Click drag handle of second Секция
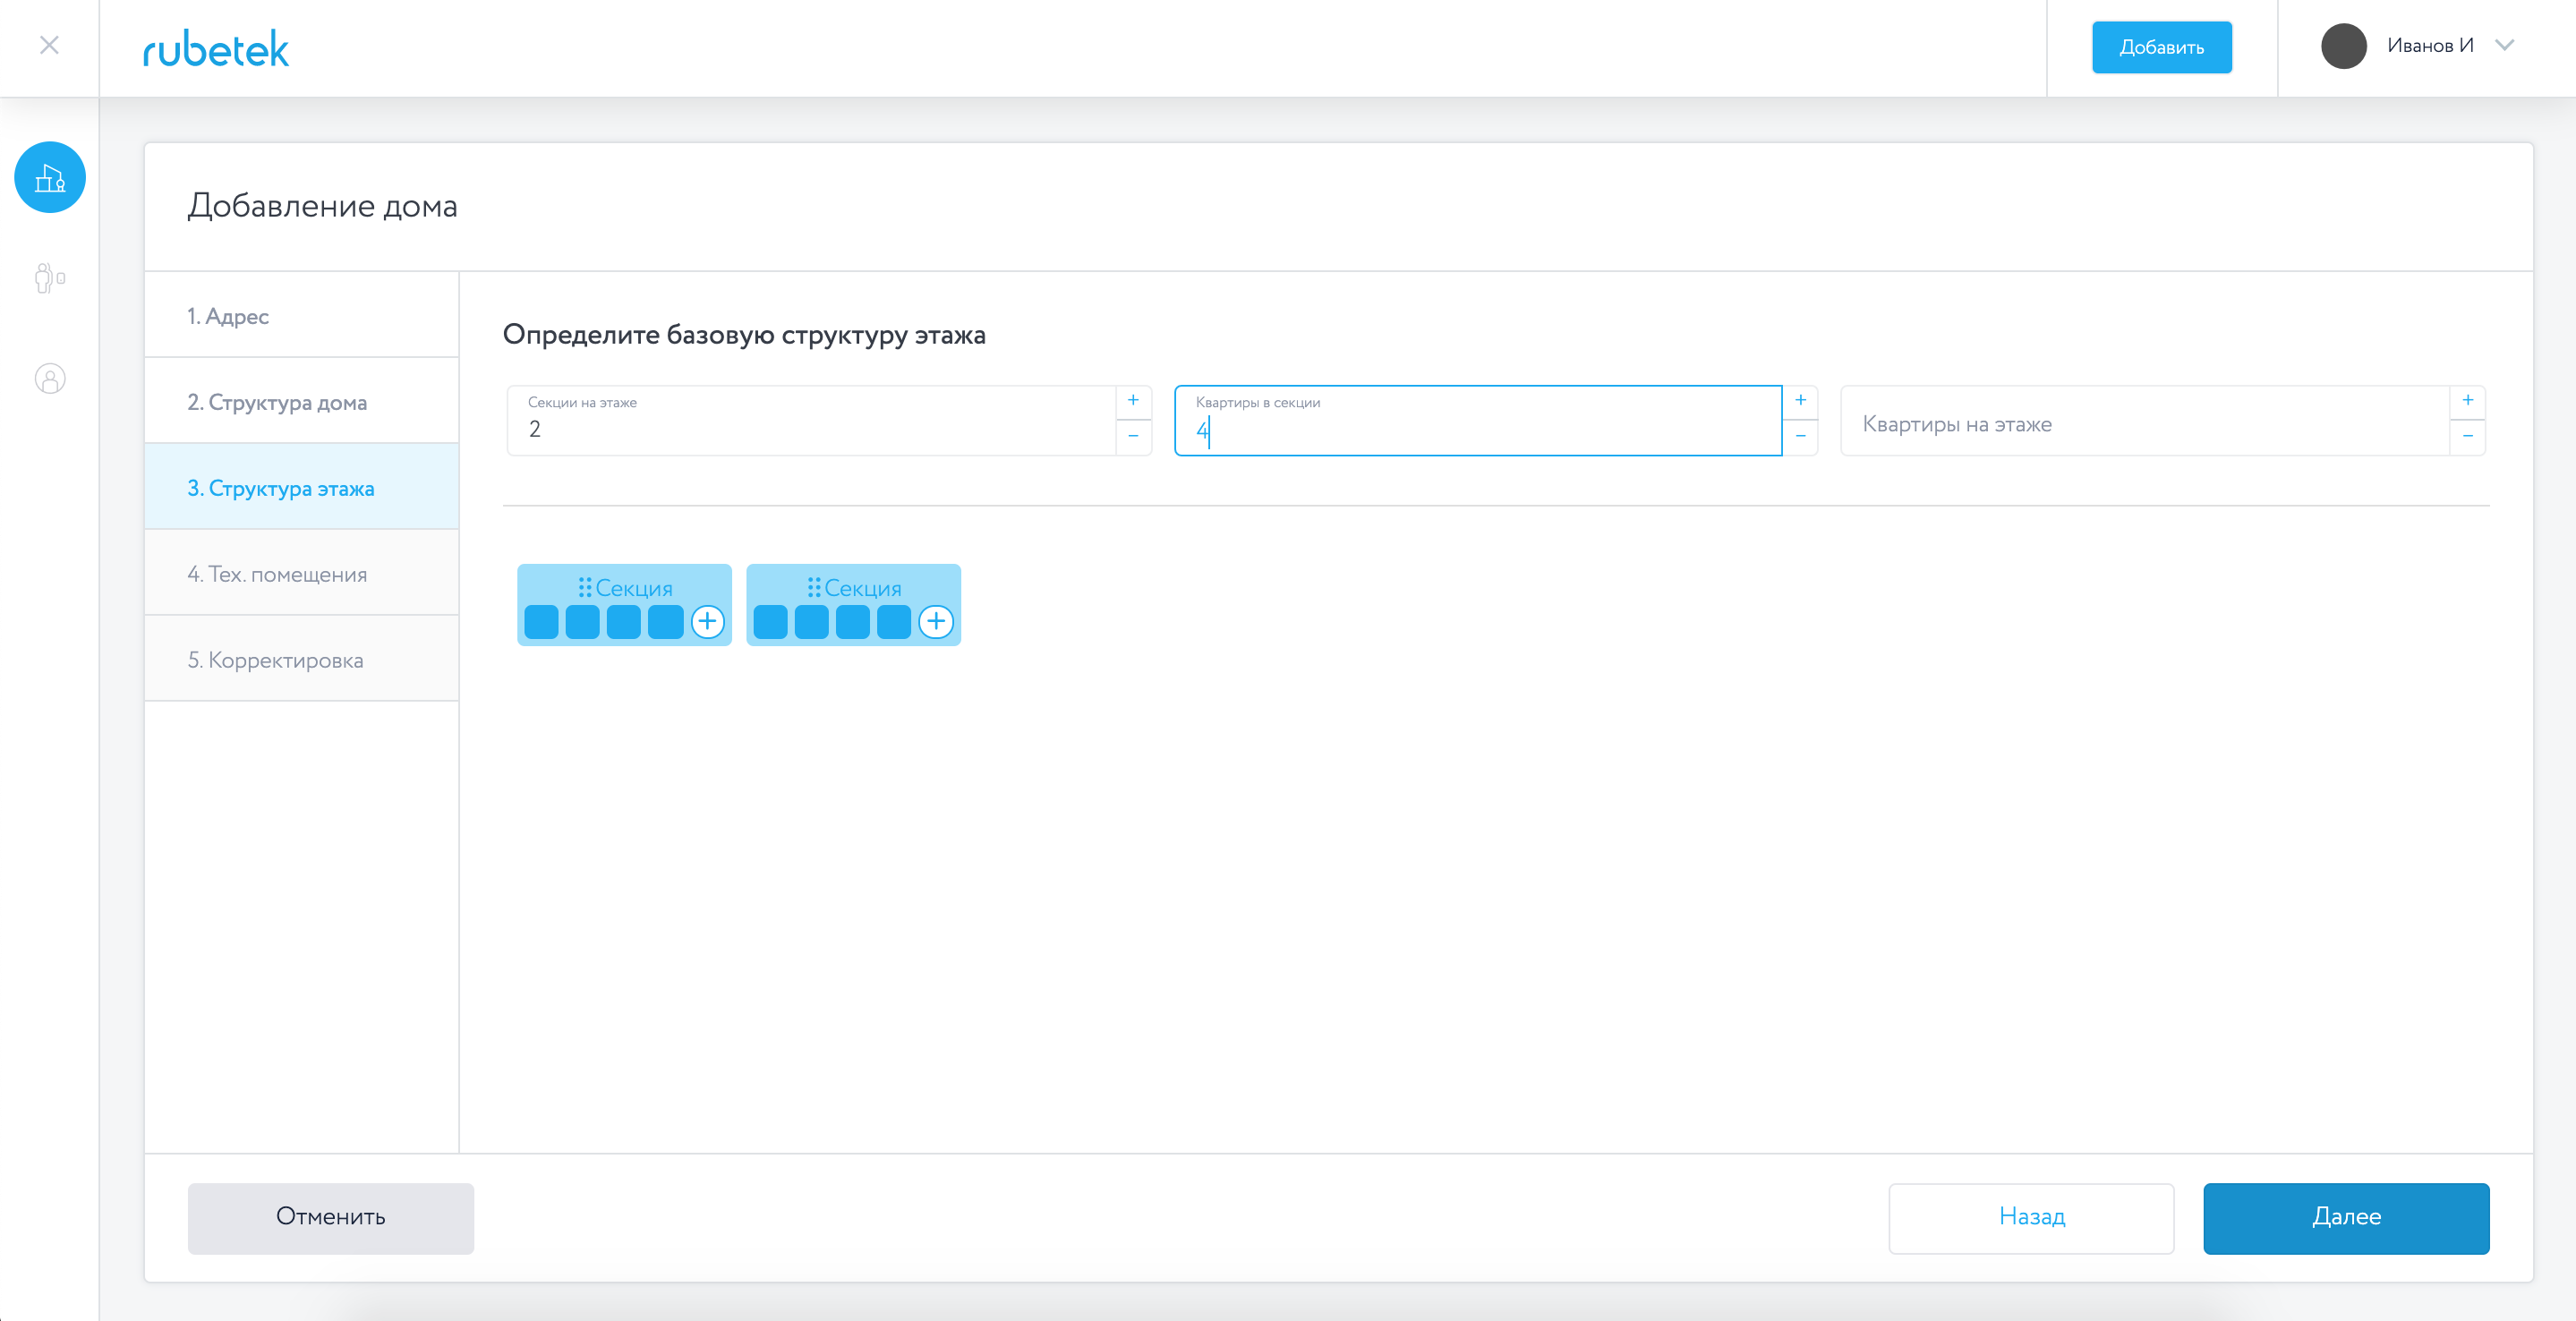 (x=814, y=587)
